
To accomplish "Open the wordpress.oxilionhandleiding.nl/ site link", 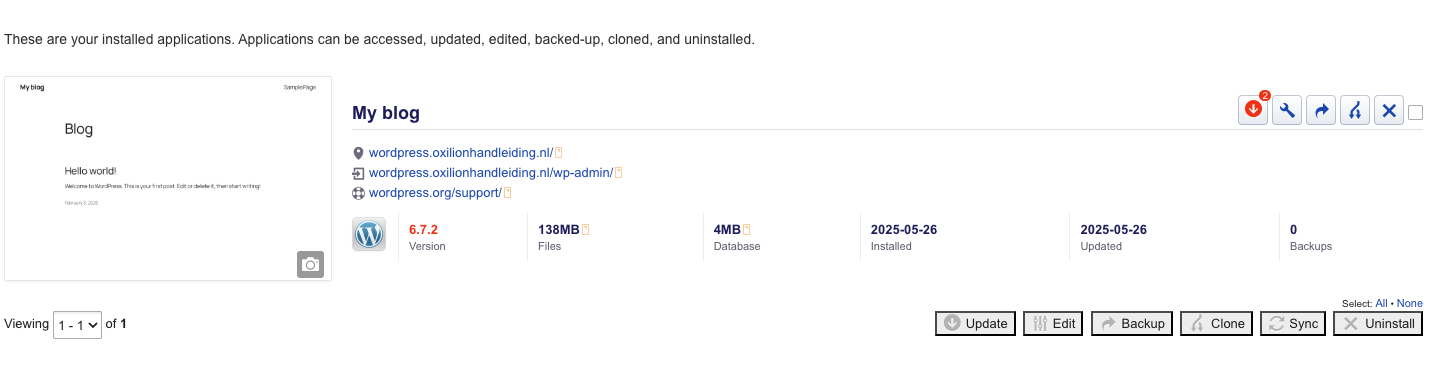I will click(460, 152).
